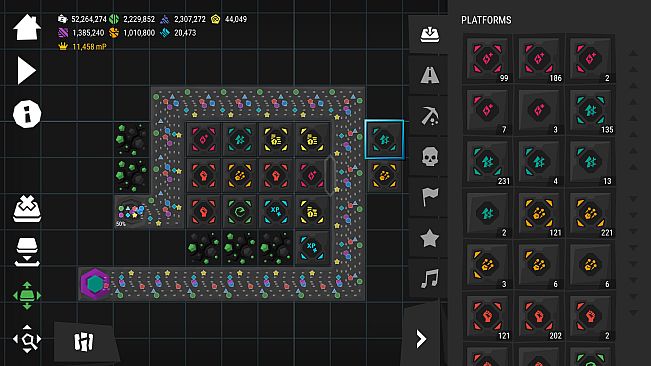Click the purple hexagon base tile
651x366 pixels.
[x=95, y=284]
